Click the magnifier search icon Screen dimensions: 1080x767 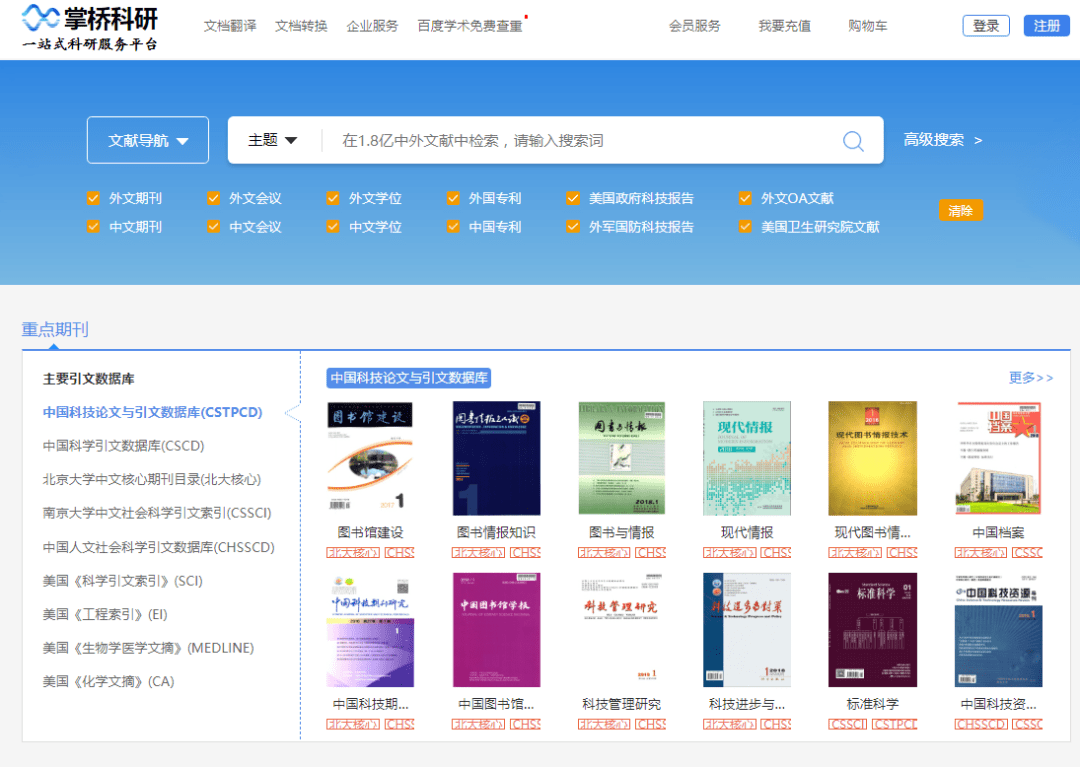click(853, 140)
